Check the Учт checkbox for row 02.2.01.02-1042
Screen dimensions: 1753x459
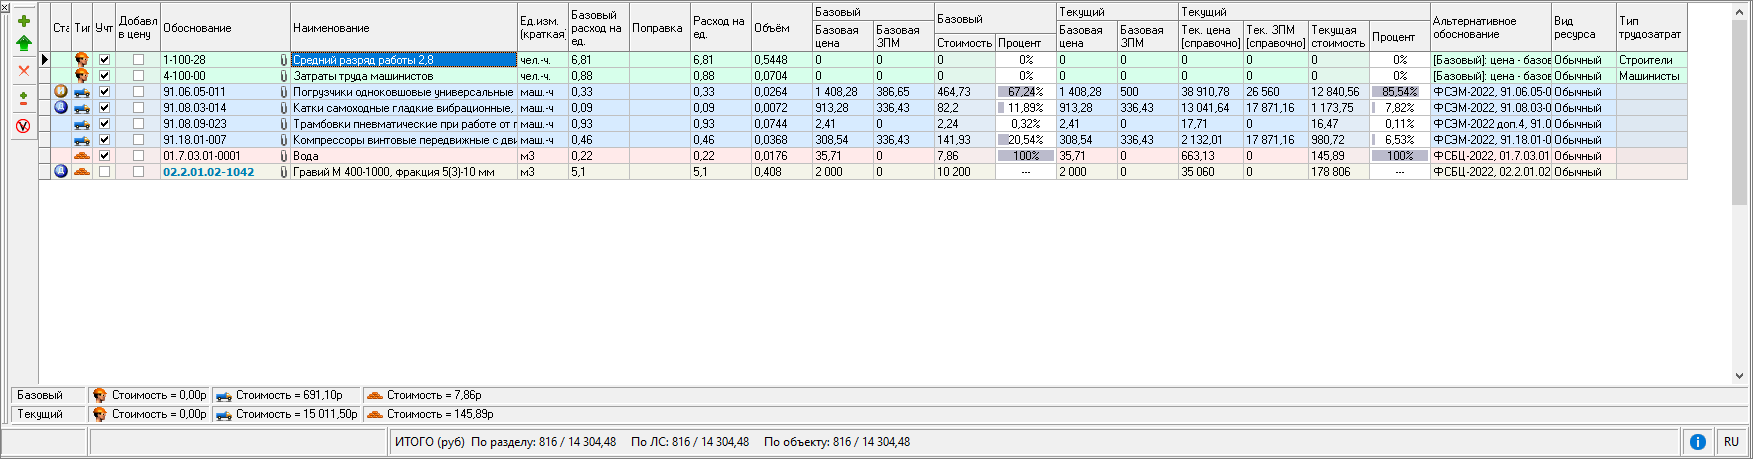[104, 172]
